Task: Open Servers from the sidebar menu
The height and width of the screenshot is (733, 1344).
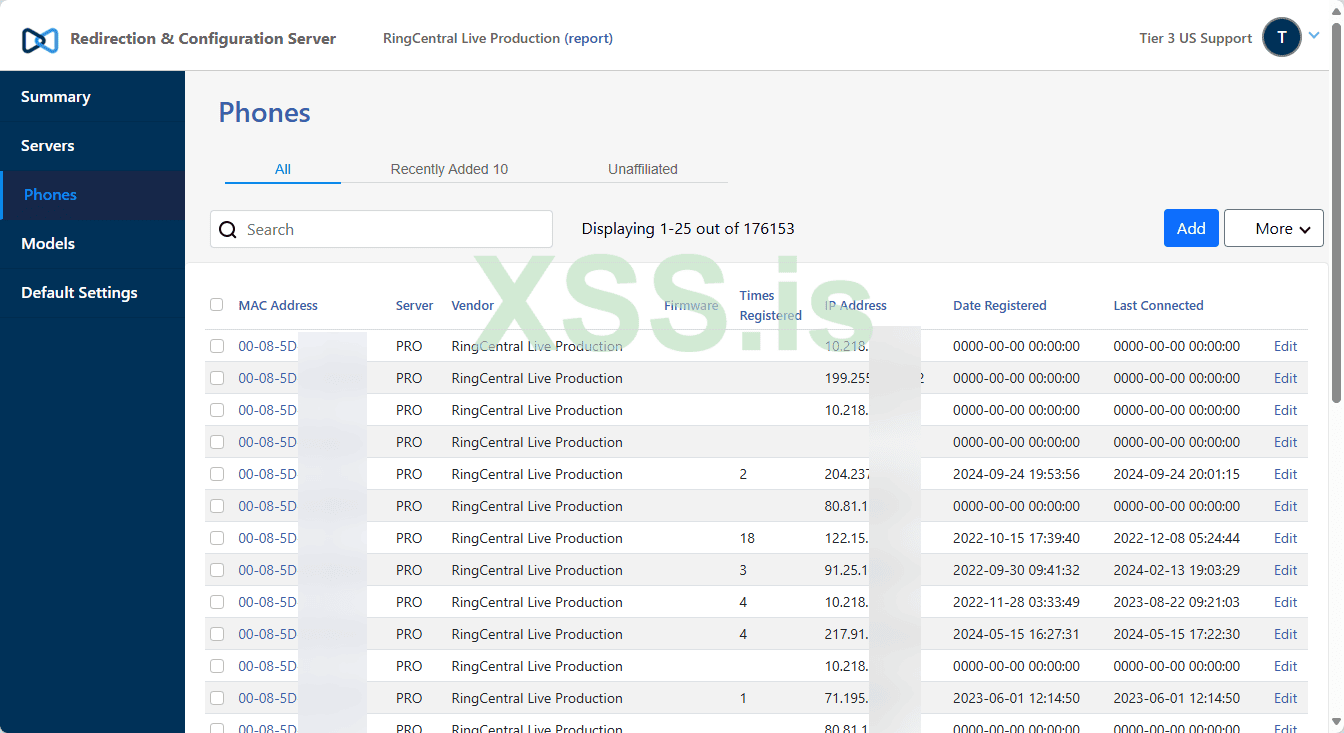Action: (x=48, y=146)
